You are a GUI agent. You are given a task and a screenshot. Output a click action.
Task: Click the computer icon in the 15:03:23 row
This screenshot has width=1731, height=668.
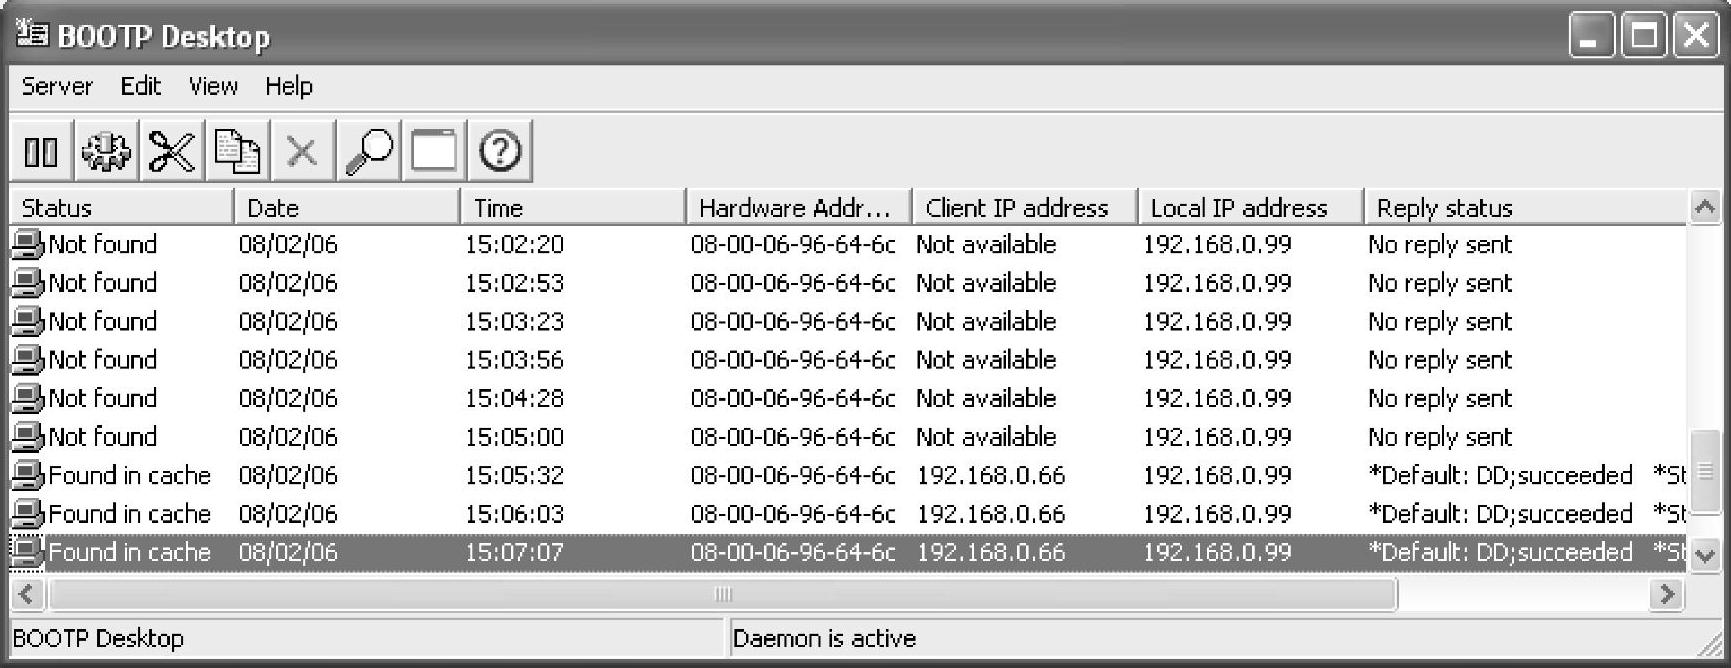28,321
